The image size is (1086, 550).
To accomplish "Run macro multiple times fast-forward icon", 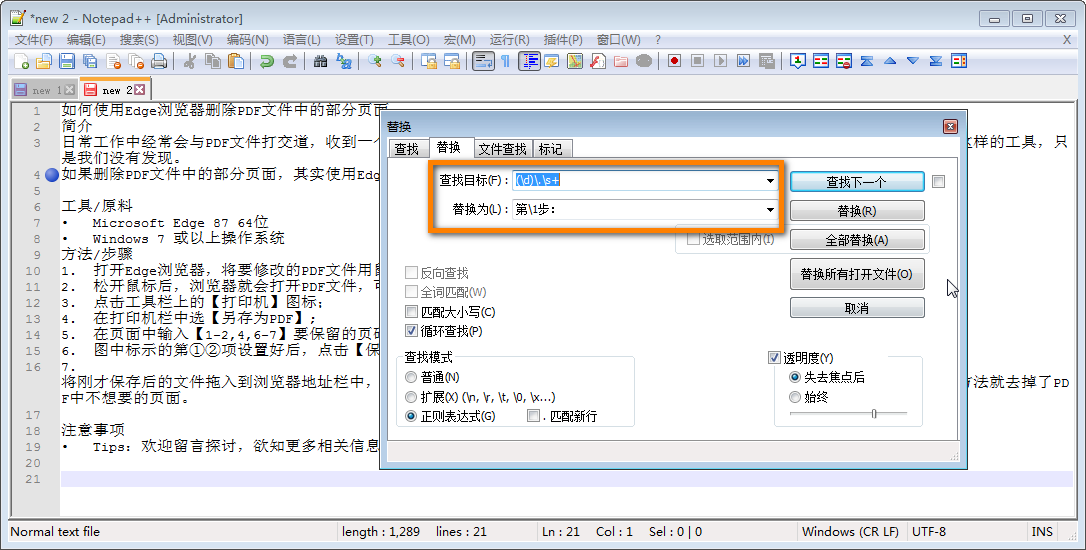I will point(743,61).
